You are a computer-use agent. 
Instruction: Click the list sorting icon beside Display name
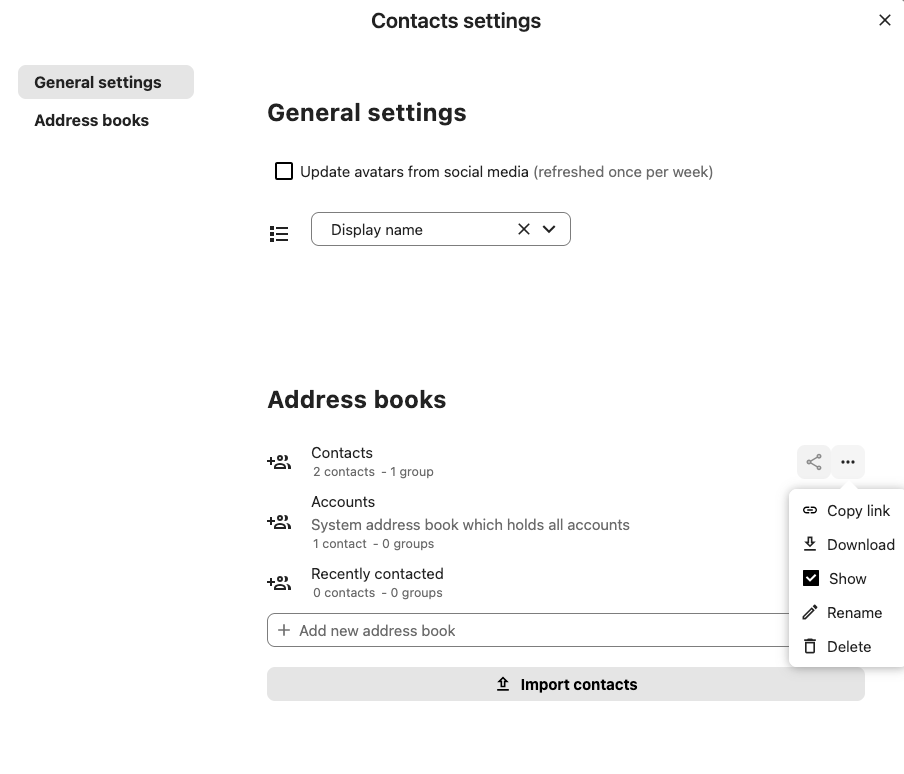coord(279,233)
